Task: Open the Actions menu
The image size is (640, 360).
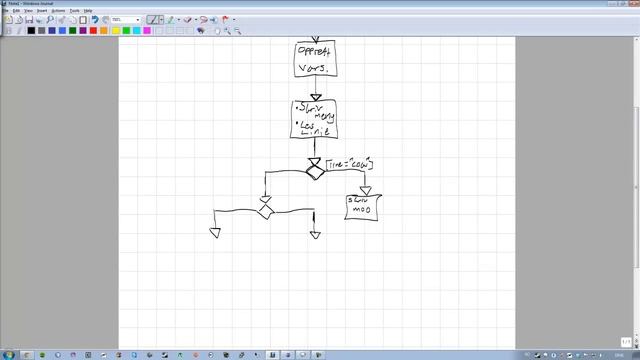Action: point(58,11)
